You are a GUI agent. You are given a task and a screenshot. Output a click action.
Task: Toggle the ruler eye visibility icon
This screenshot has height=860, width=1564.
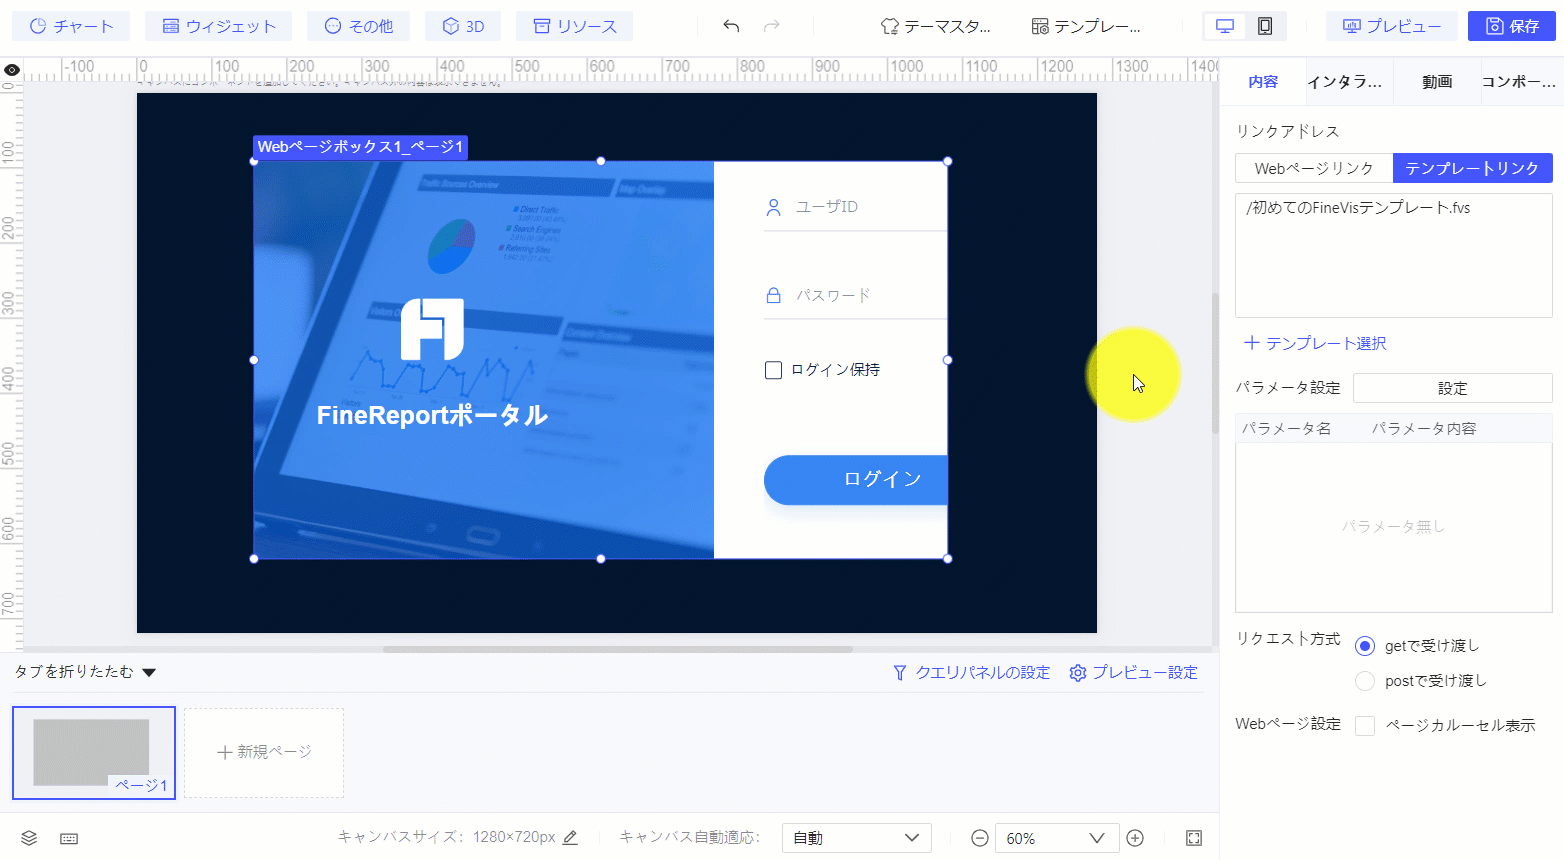tap(12, 70)
